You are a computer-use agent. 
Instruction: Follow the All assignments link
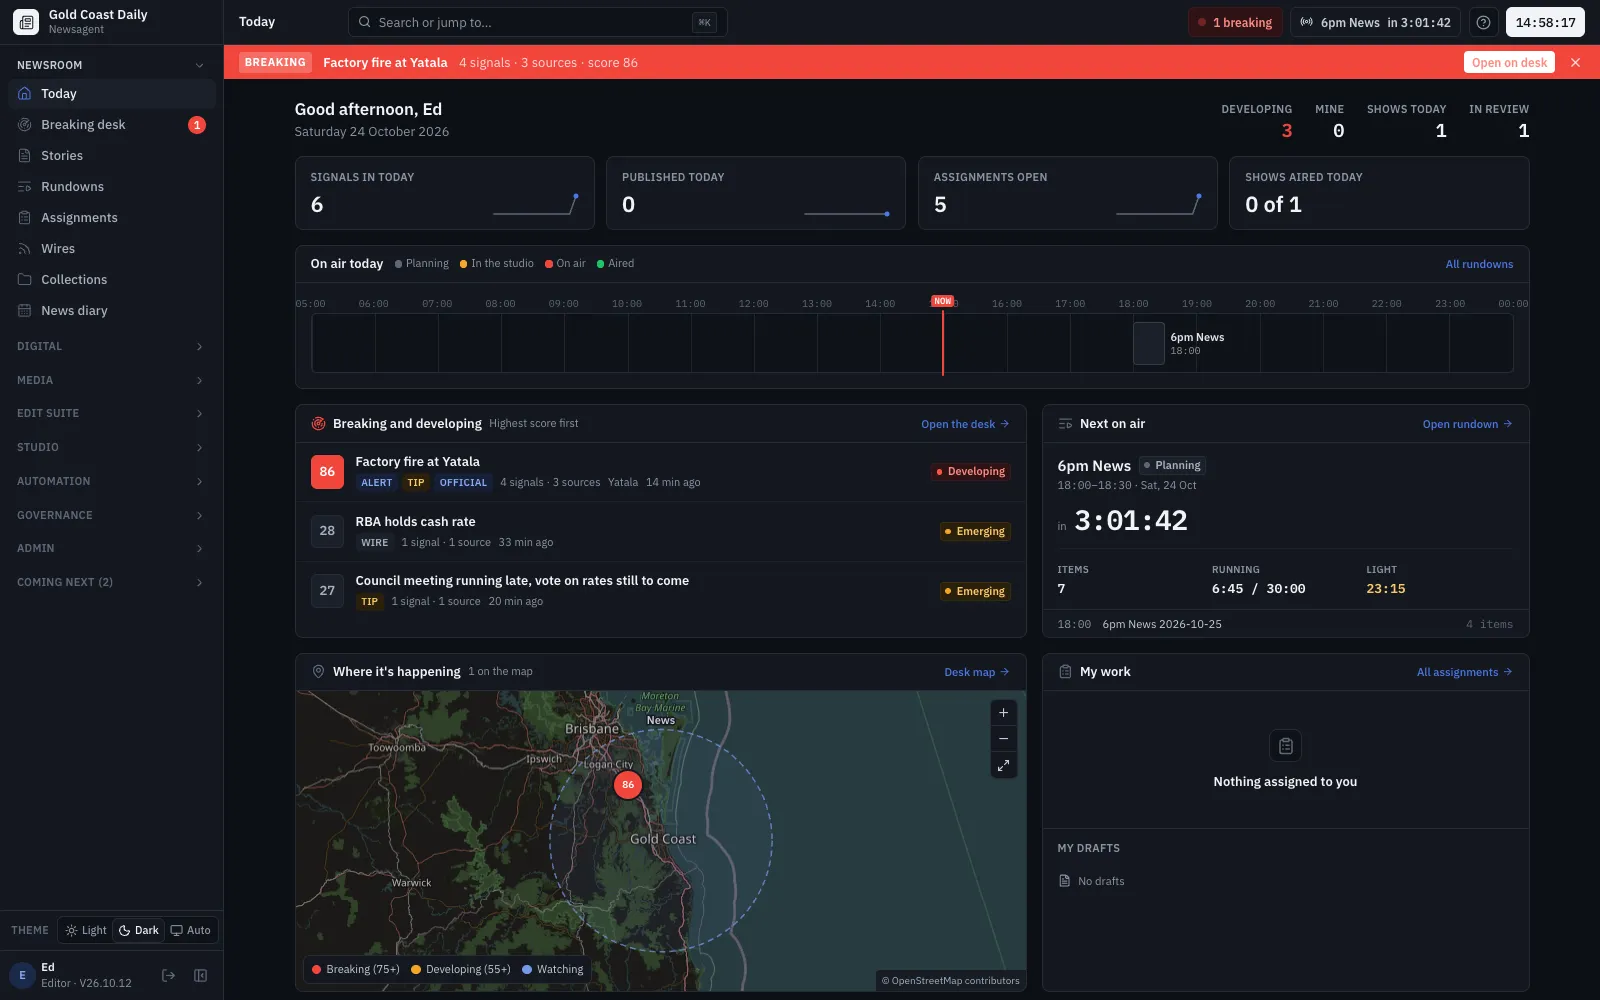(1464, 672)
